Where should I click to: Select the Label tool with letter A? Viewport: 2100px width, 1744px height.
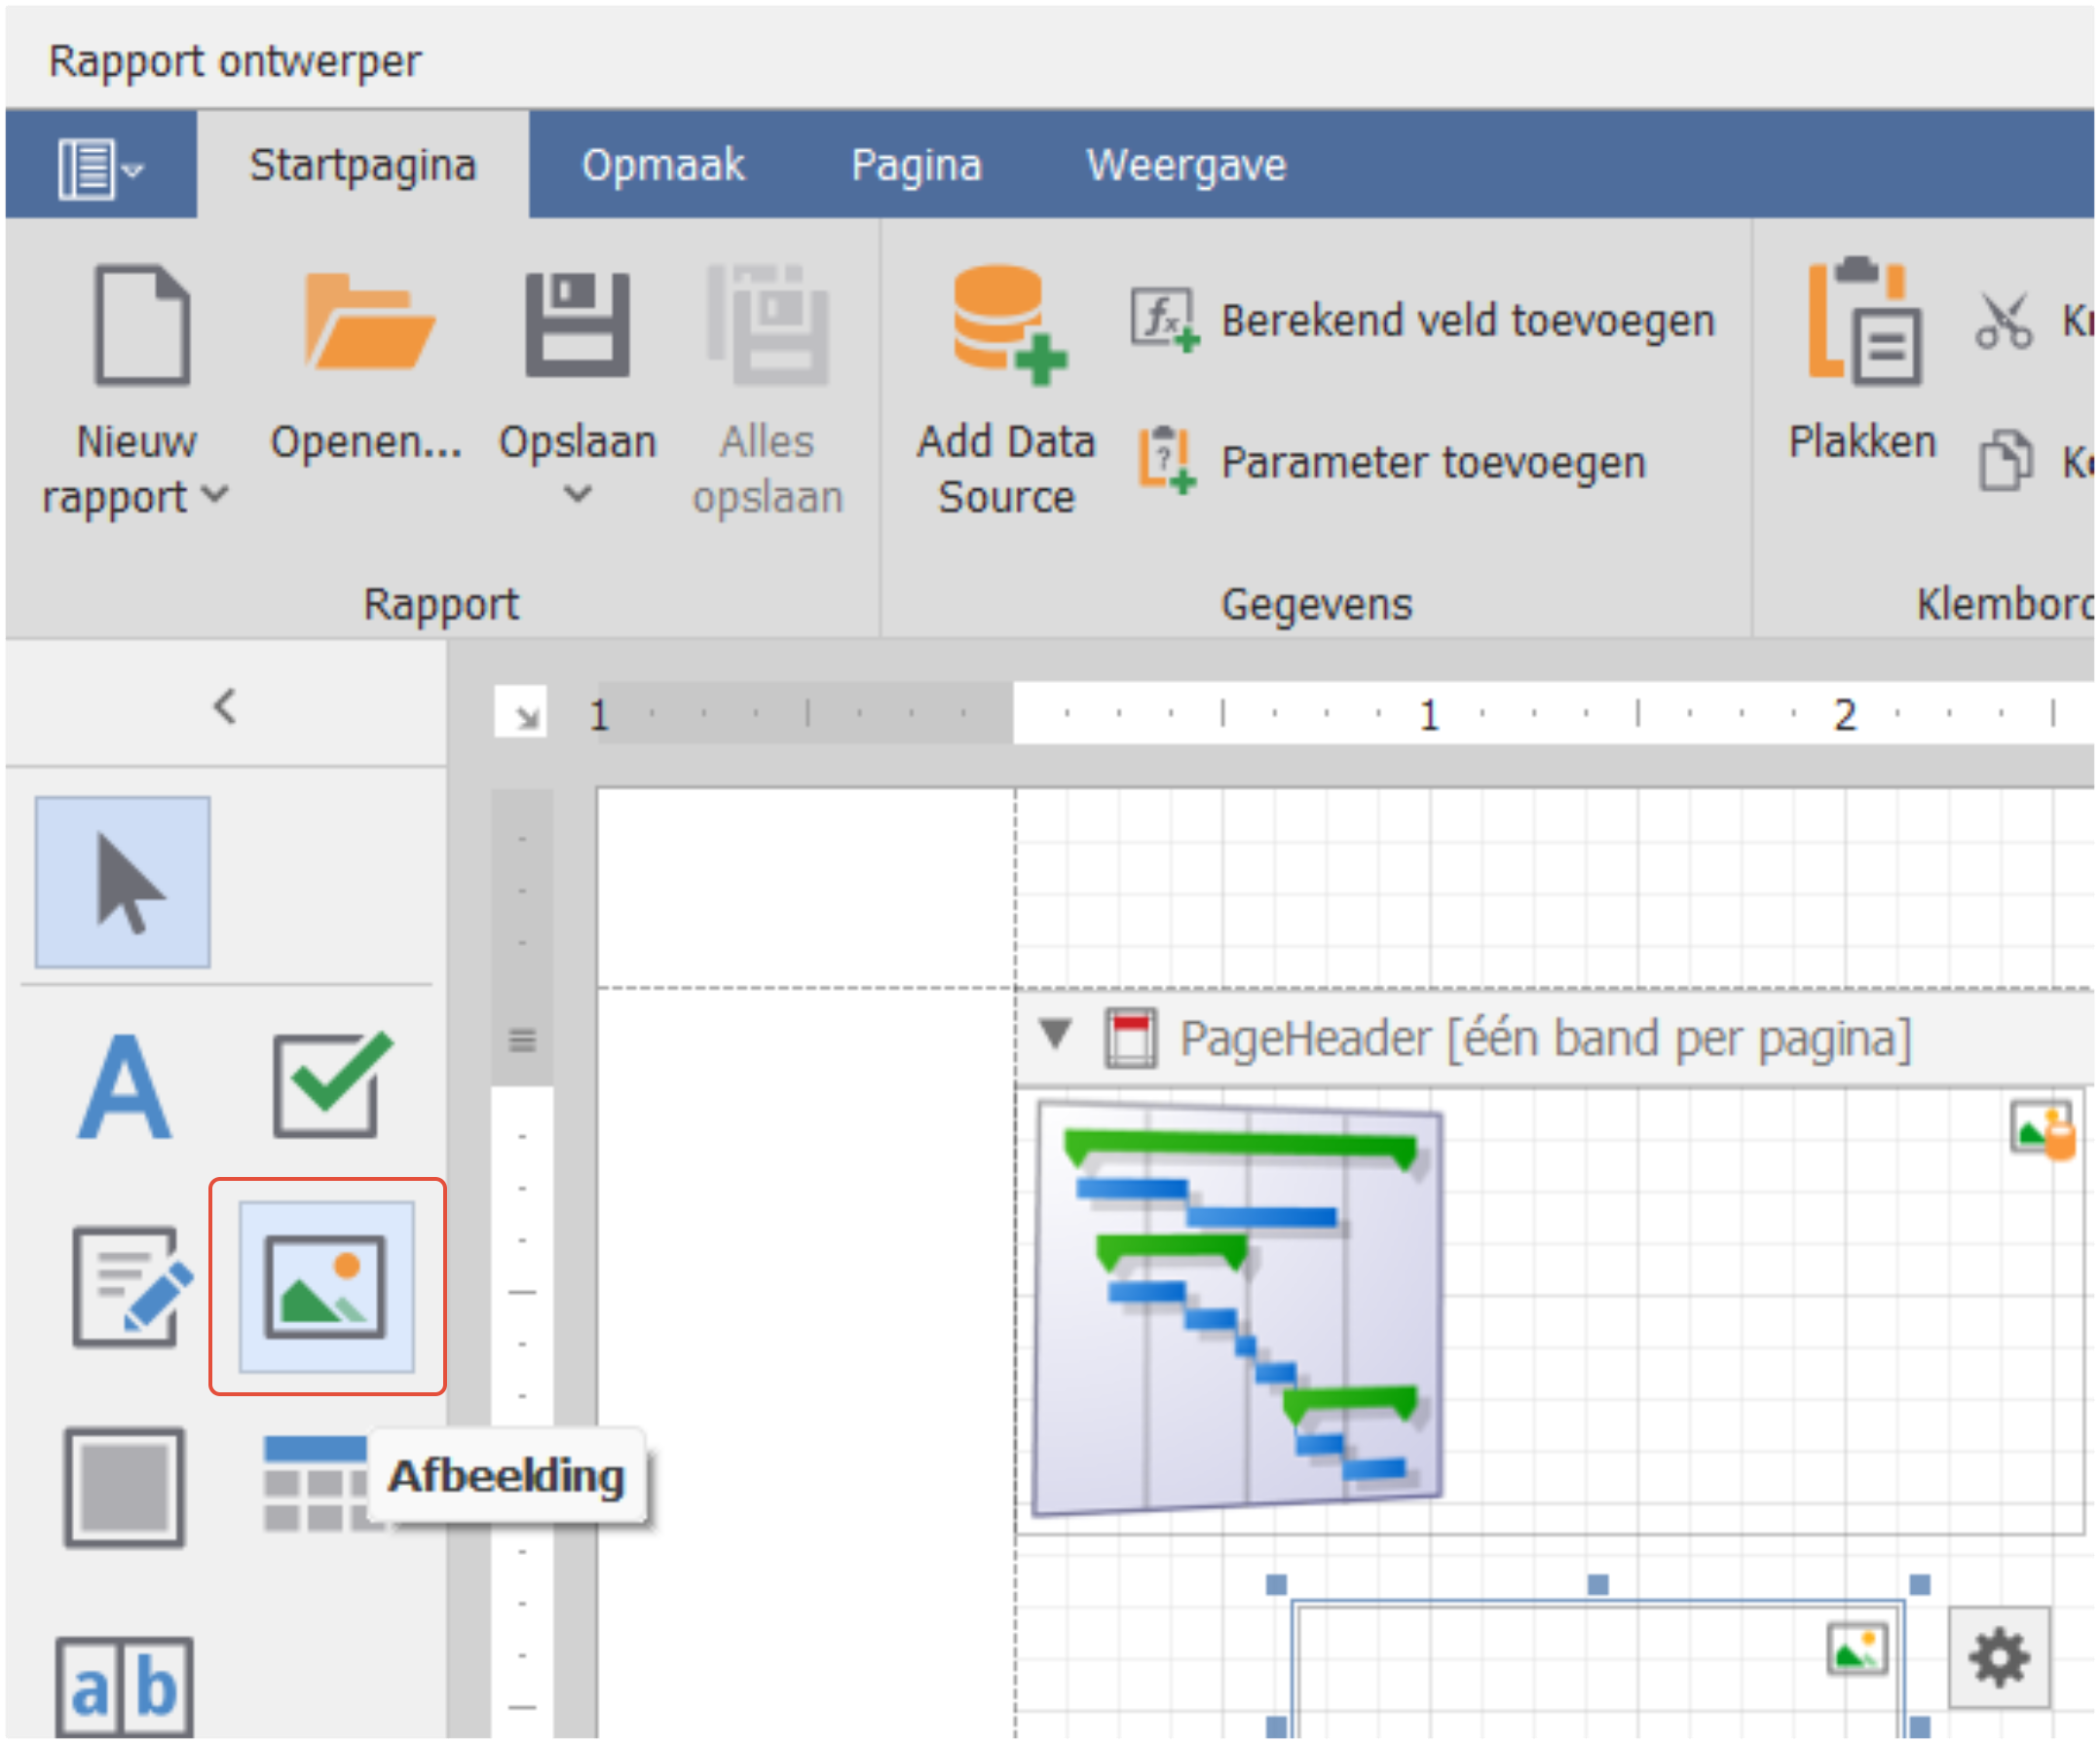125,1087
